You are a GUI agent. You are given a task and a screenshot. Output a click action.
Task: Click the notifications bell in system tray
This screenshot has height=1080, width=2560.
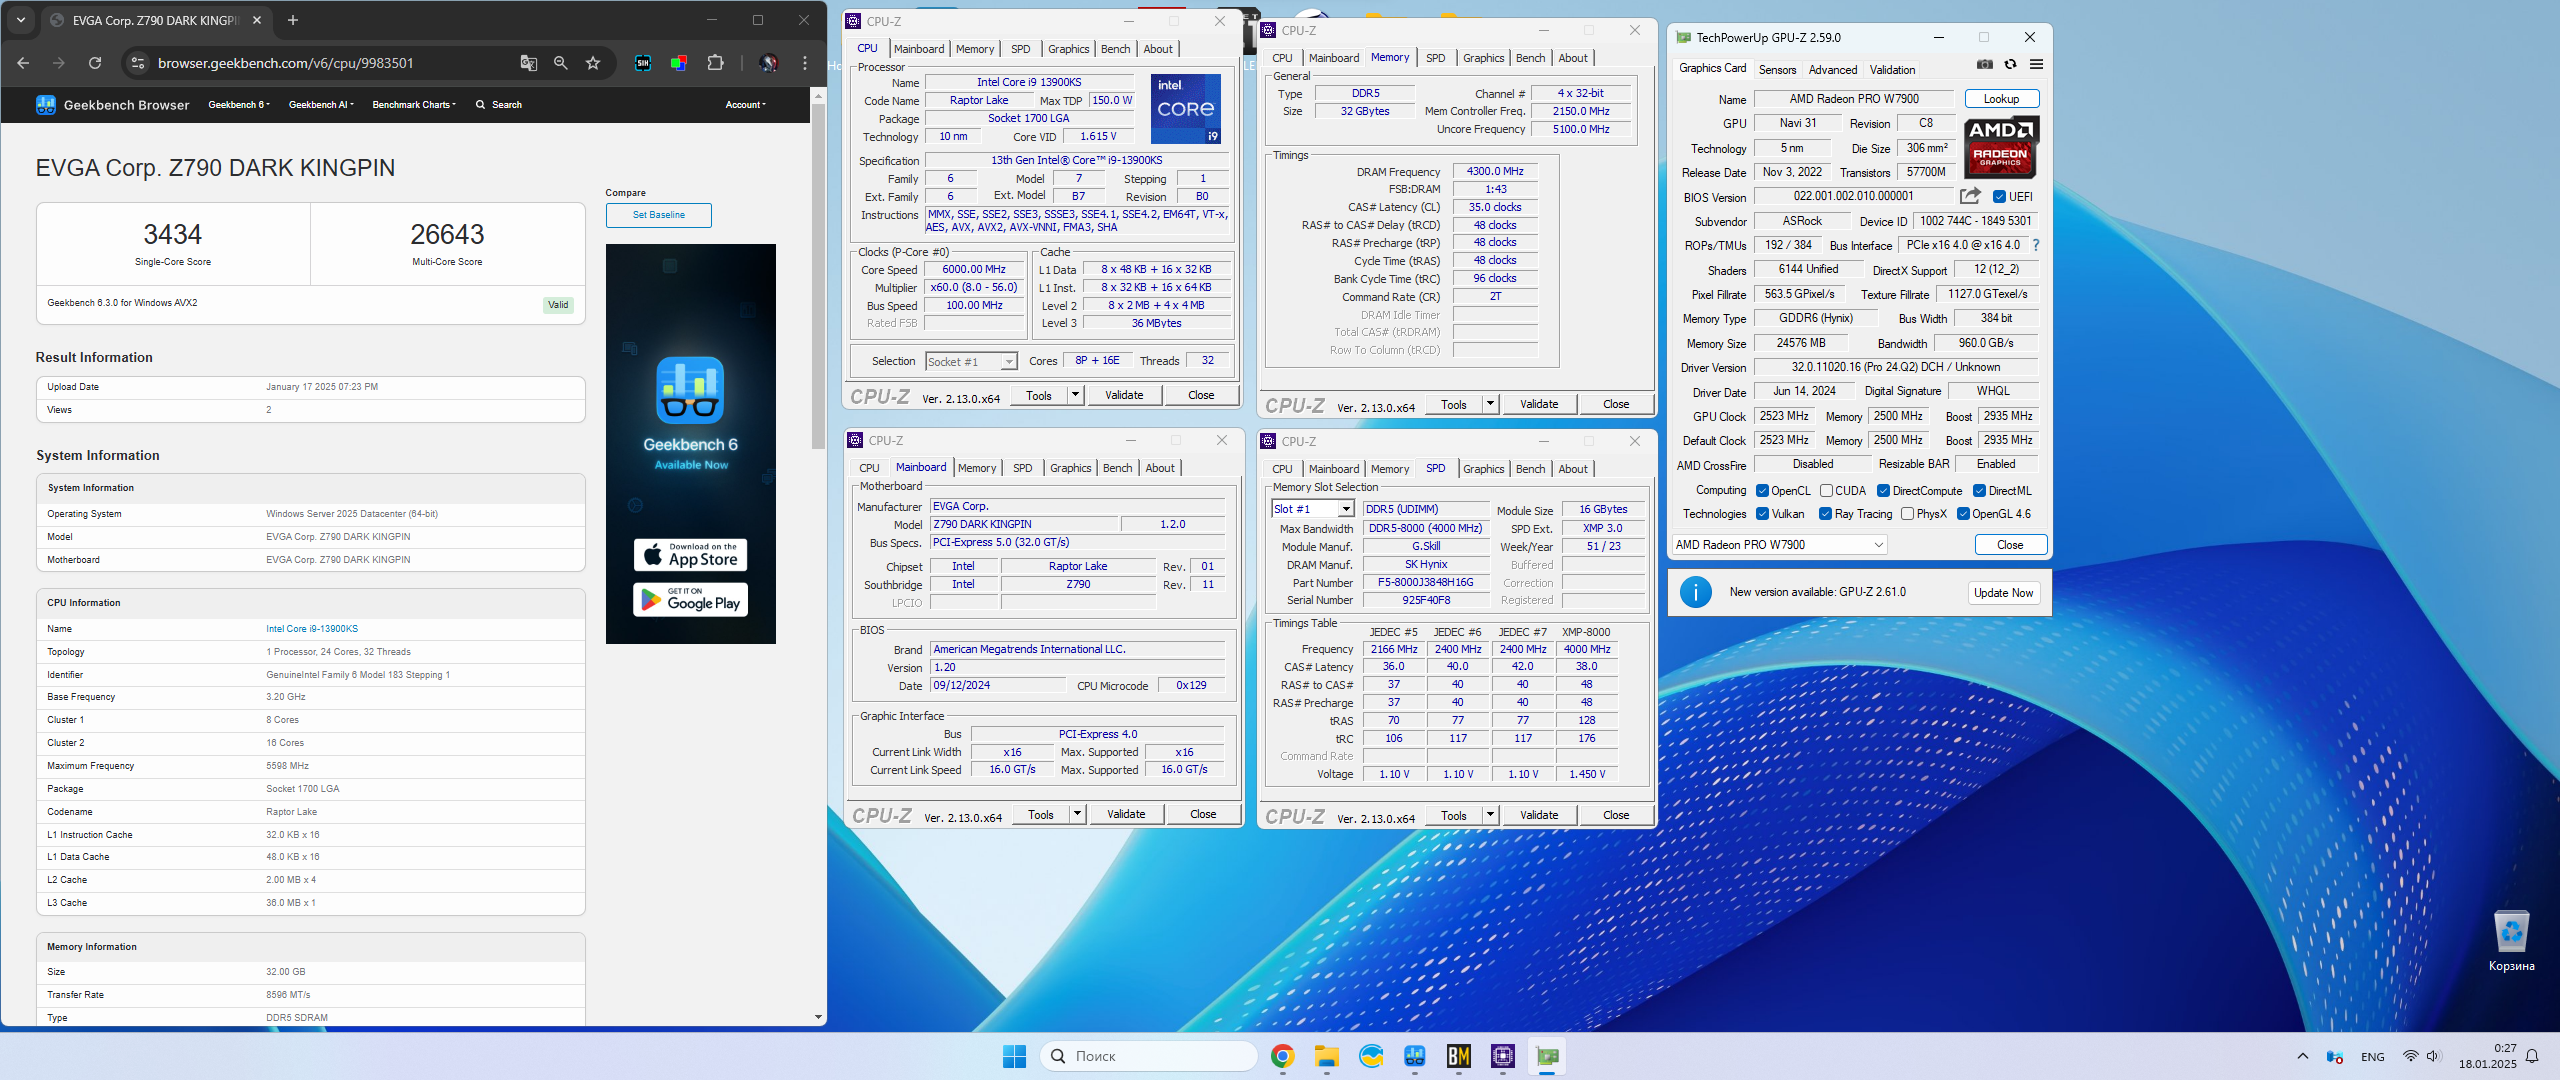2532,1056
